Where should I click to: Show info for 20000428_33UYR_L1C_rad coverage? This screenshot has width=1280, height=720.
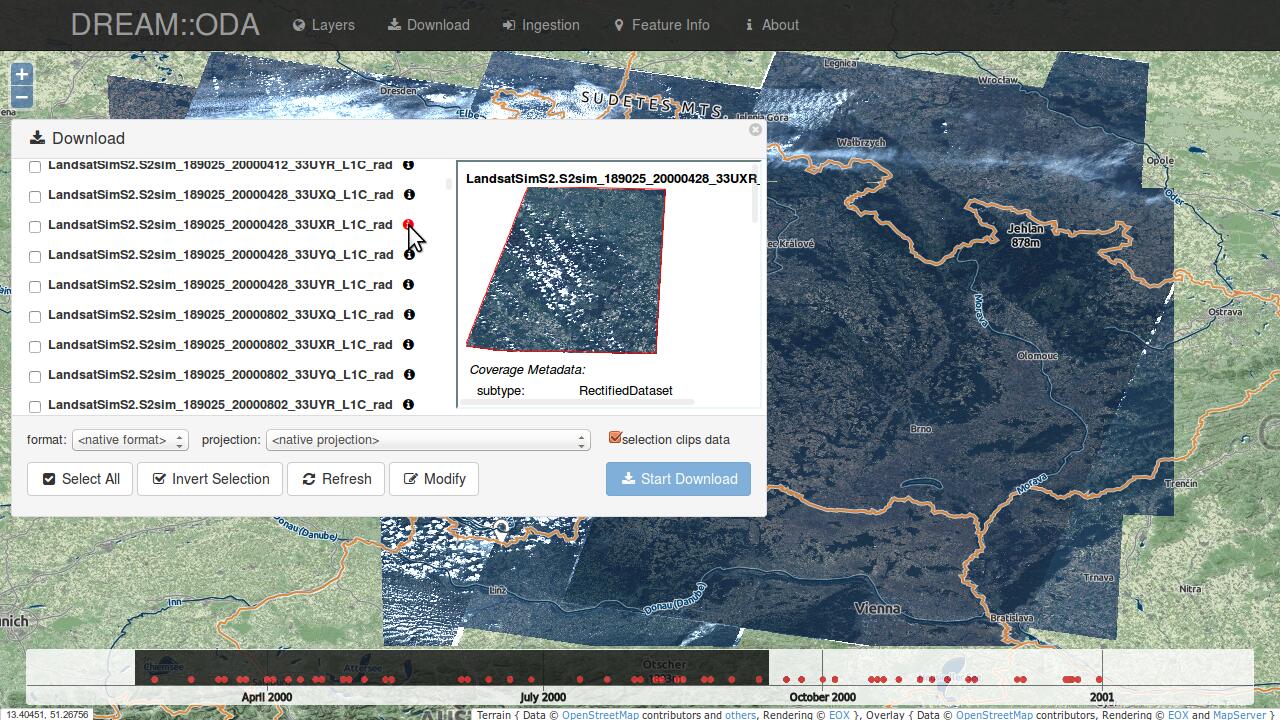(408, 285)
